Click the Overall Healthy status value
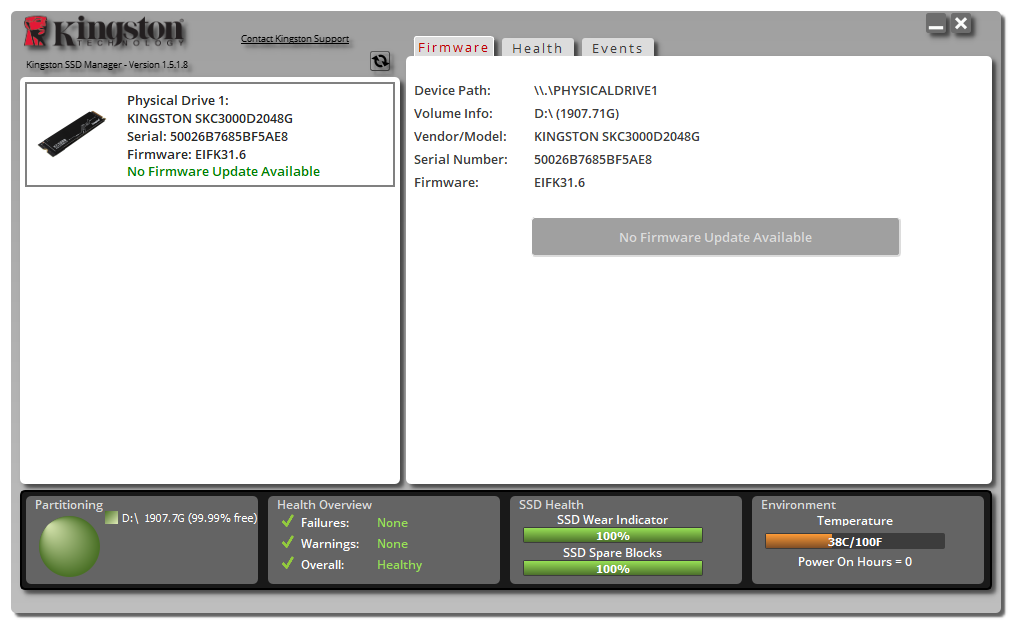Viewport: 1019px width, 633px height. click(400, 565)
